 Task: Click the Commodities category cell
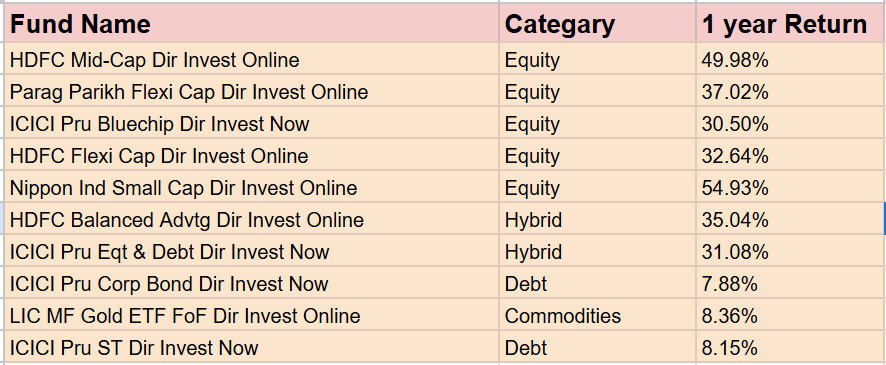(597, 315)
